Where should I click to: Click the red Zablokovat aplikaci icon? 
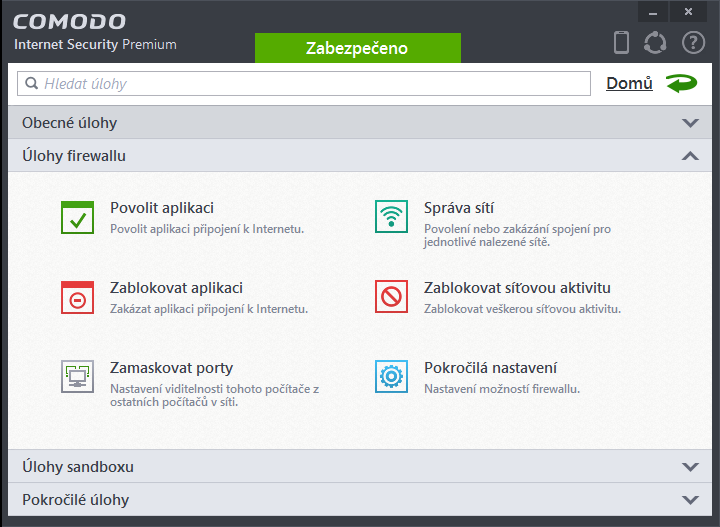[x=77, y=297]
